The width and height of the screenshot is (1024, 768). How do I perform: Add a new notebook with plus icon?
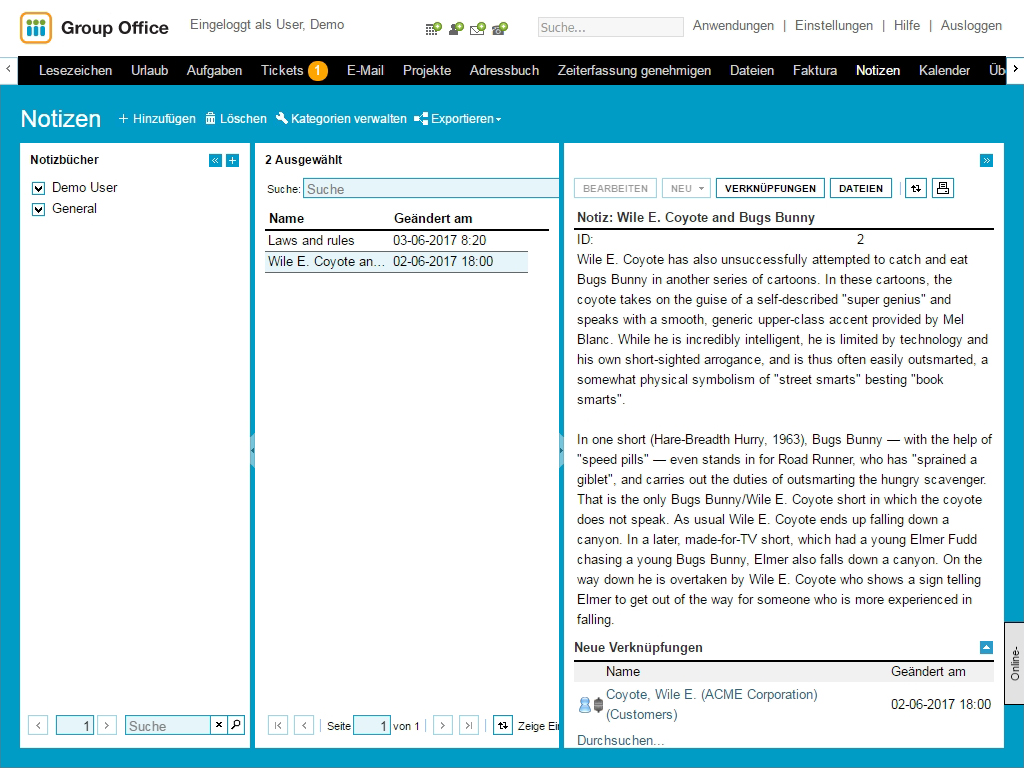232,160
